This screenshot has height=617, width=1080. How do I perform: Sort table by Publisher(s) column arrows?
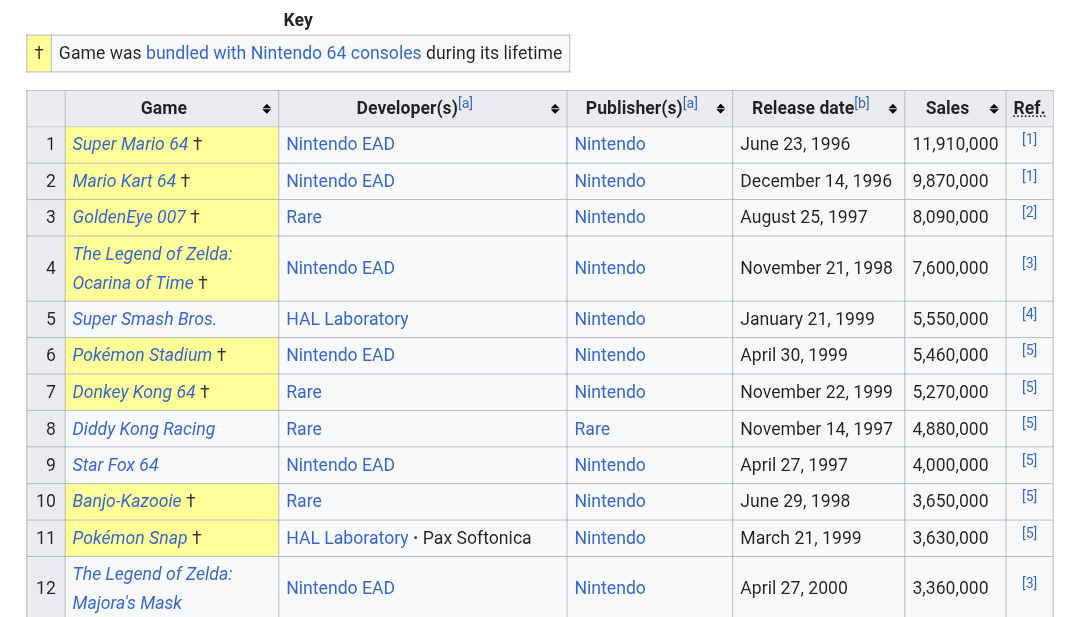coord(720,109)
